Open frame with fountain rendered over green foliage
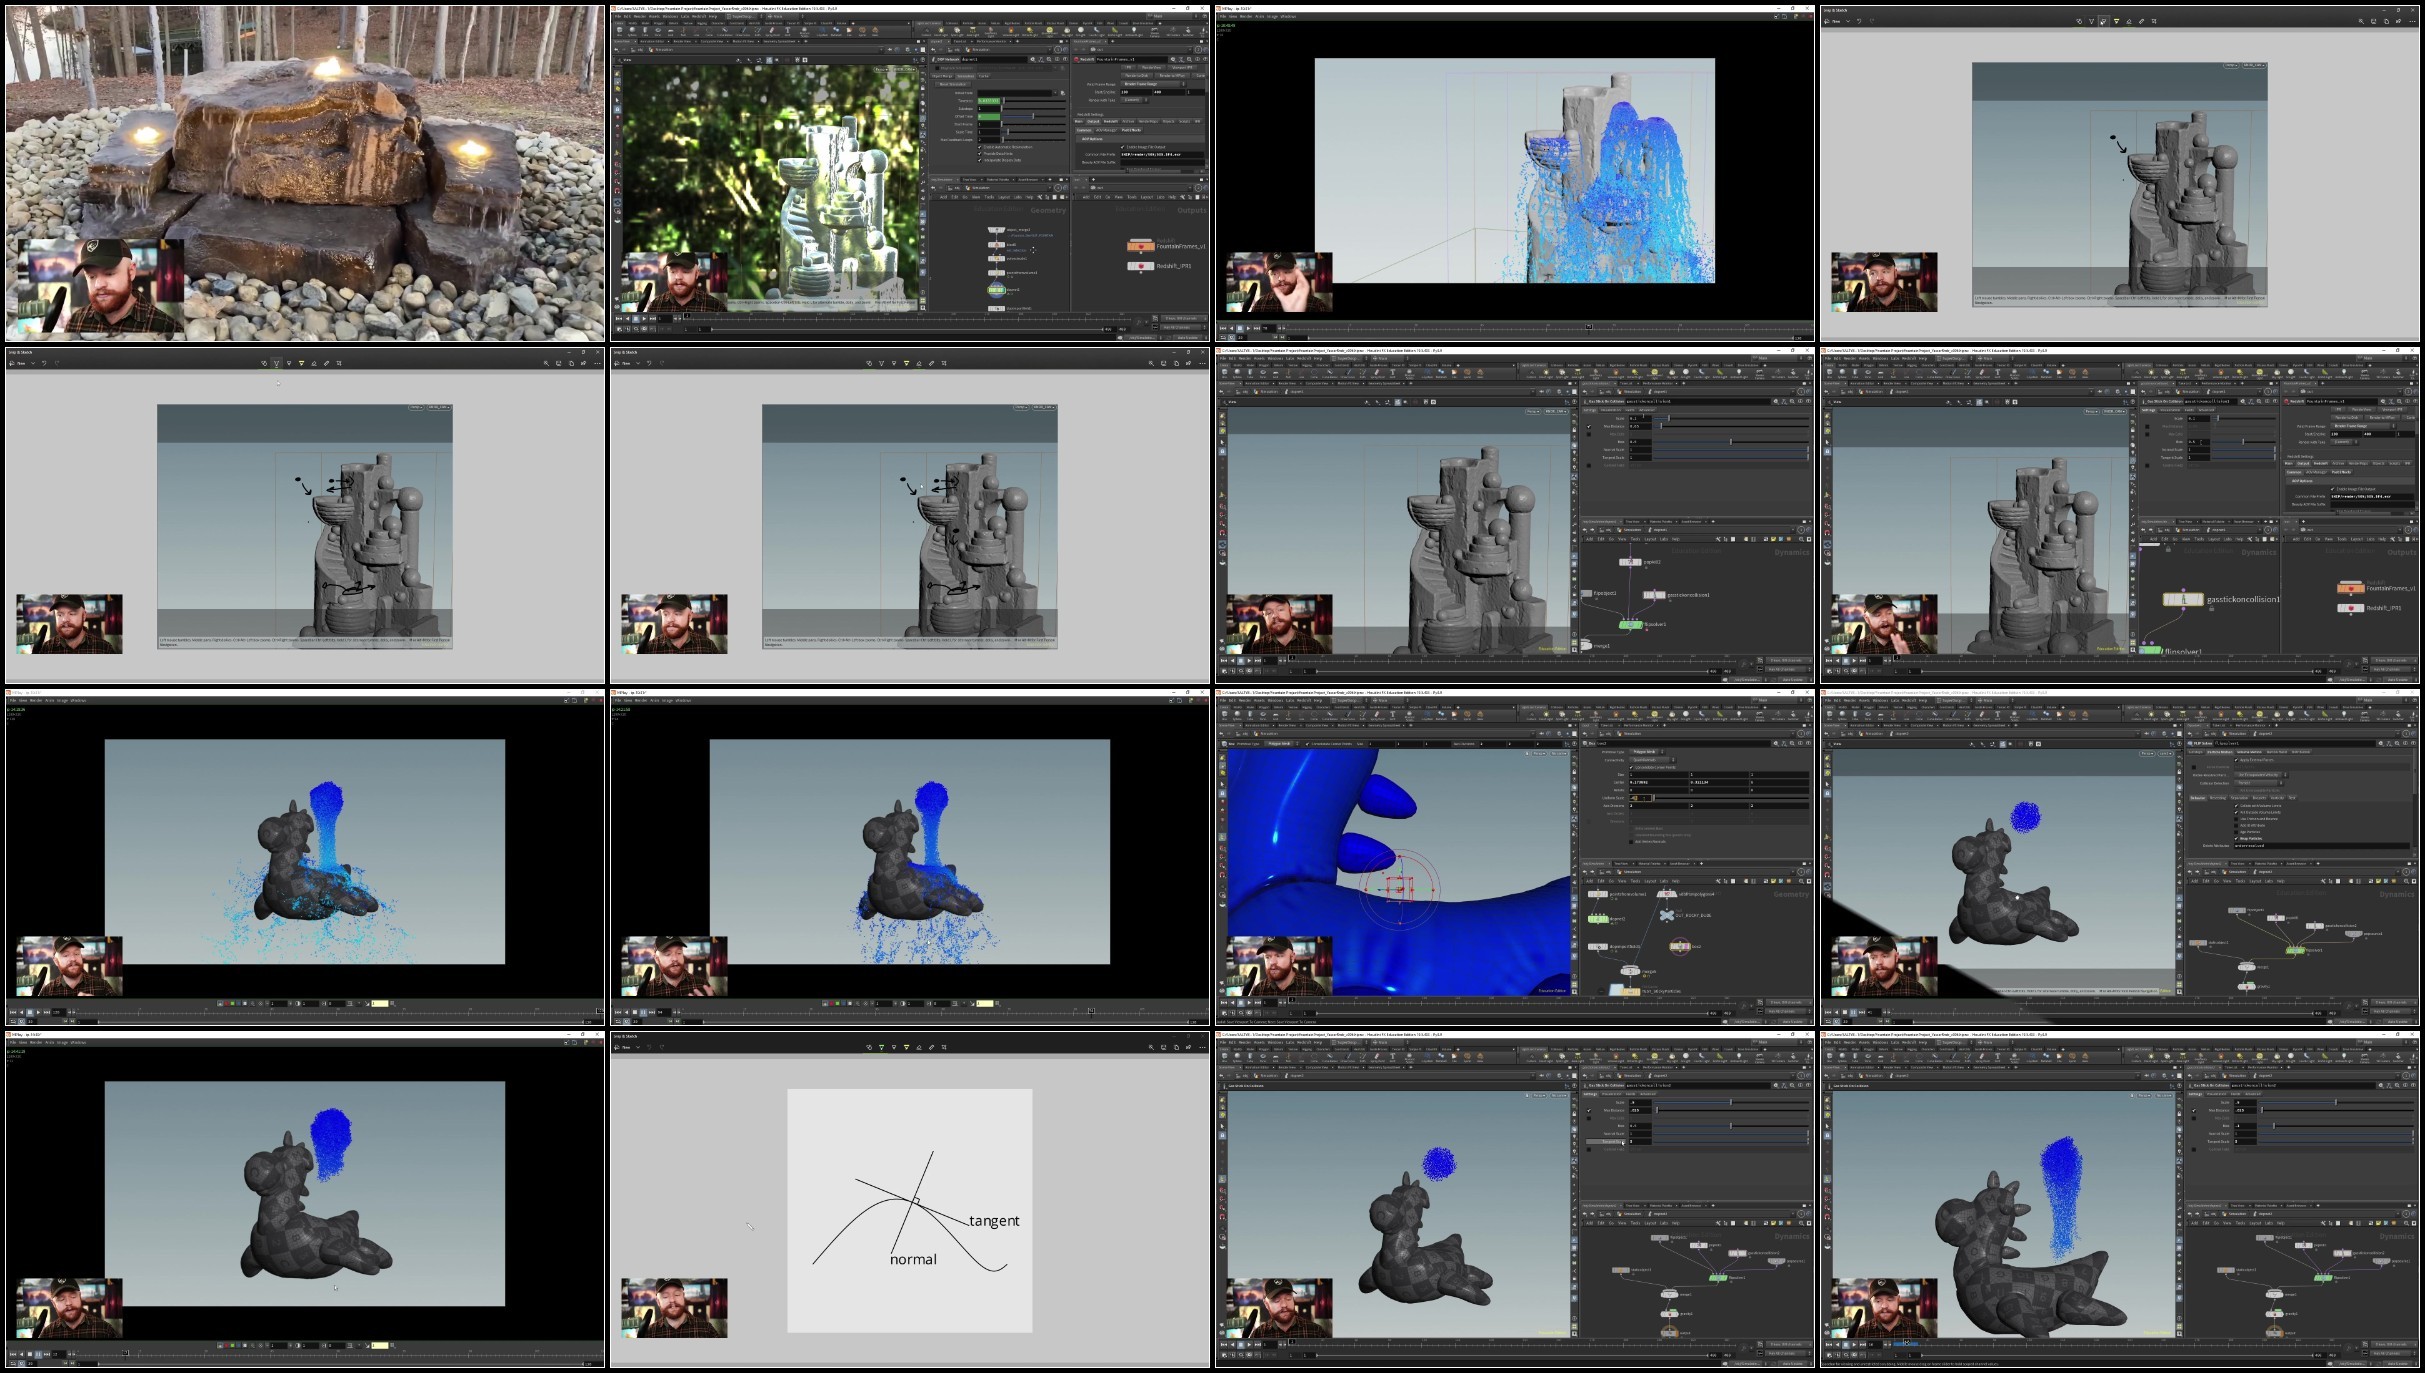 [910, 174]
